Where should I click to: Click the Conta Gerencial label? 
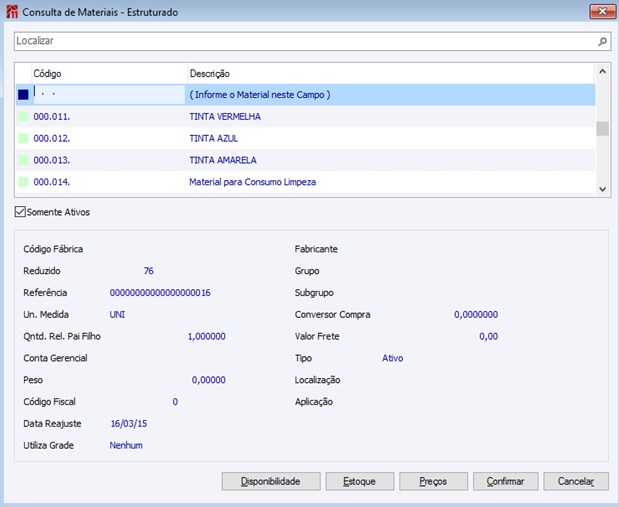pyautogui.click(x=55, y=358)
